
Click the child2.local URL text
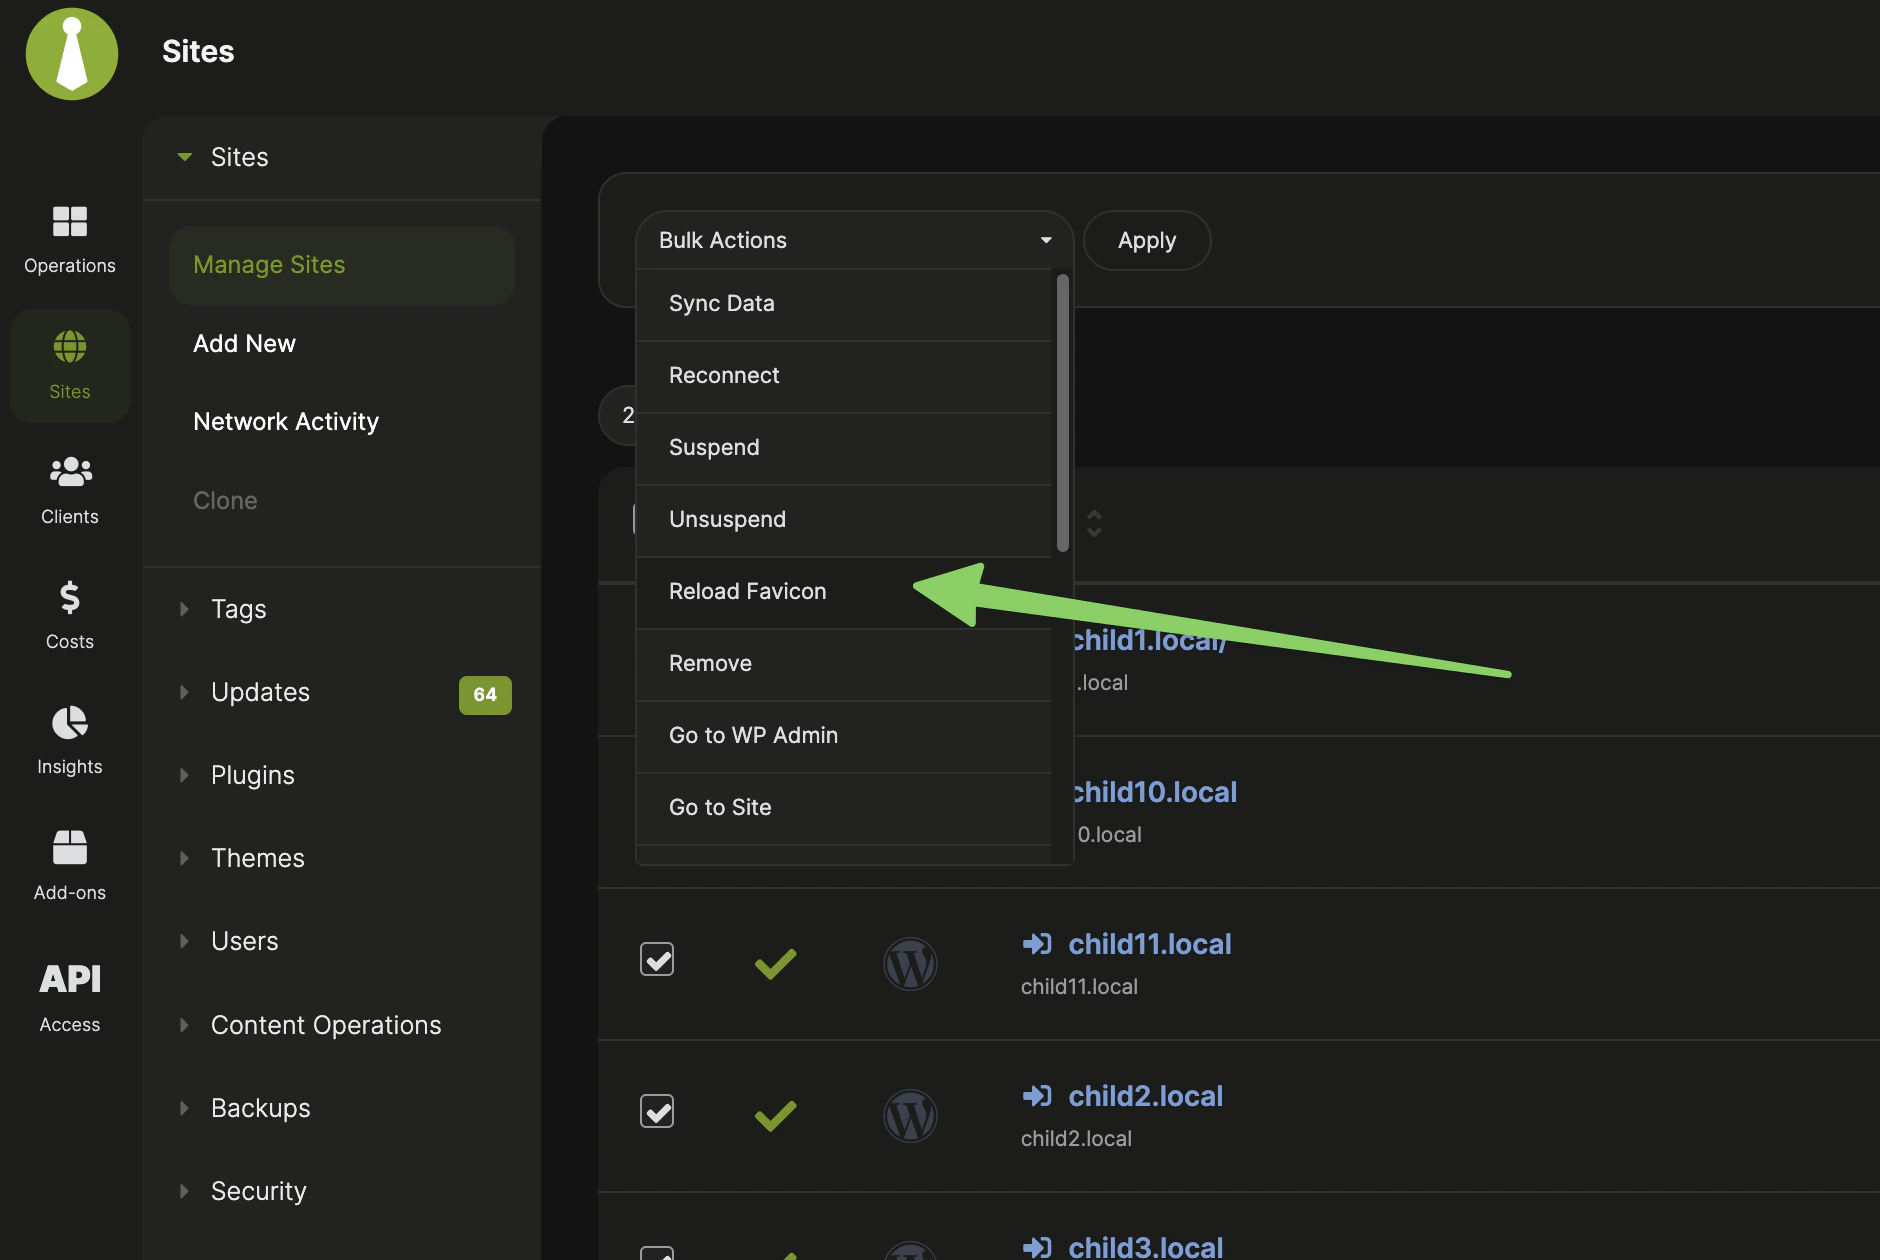point(1076,1139)
